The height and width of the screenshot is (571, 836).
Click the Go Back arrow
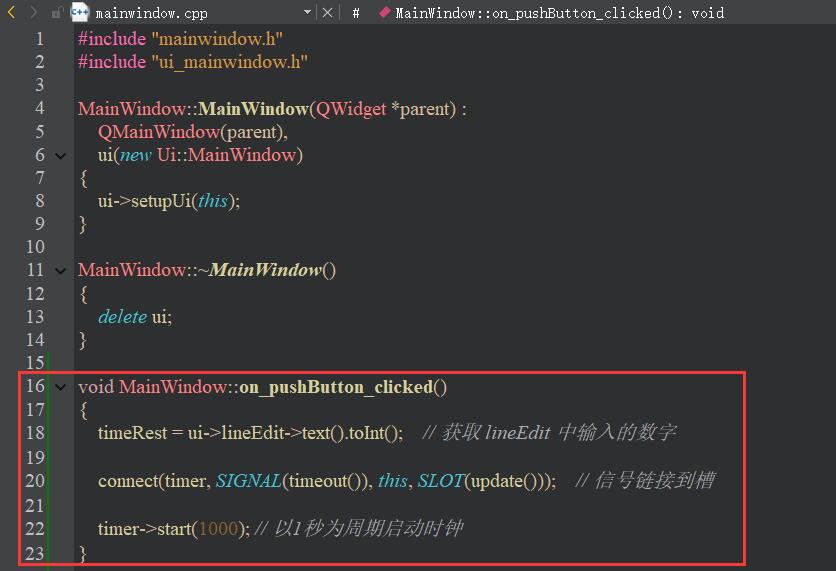pyautogui.click(x=12, y=13)
